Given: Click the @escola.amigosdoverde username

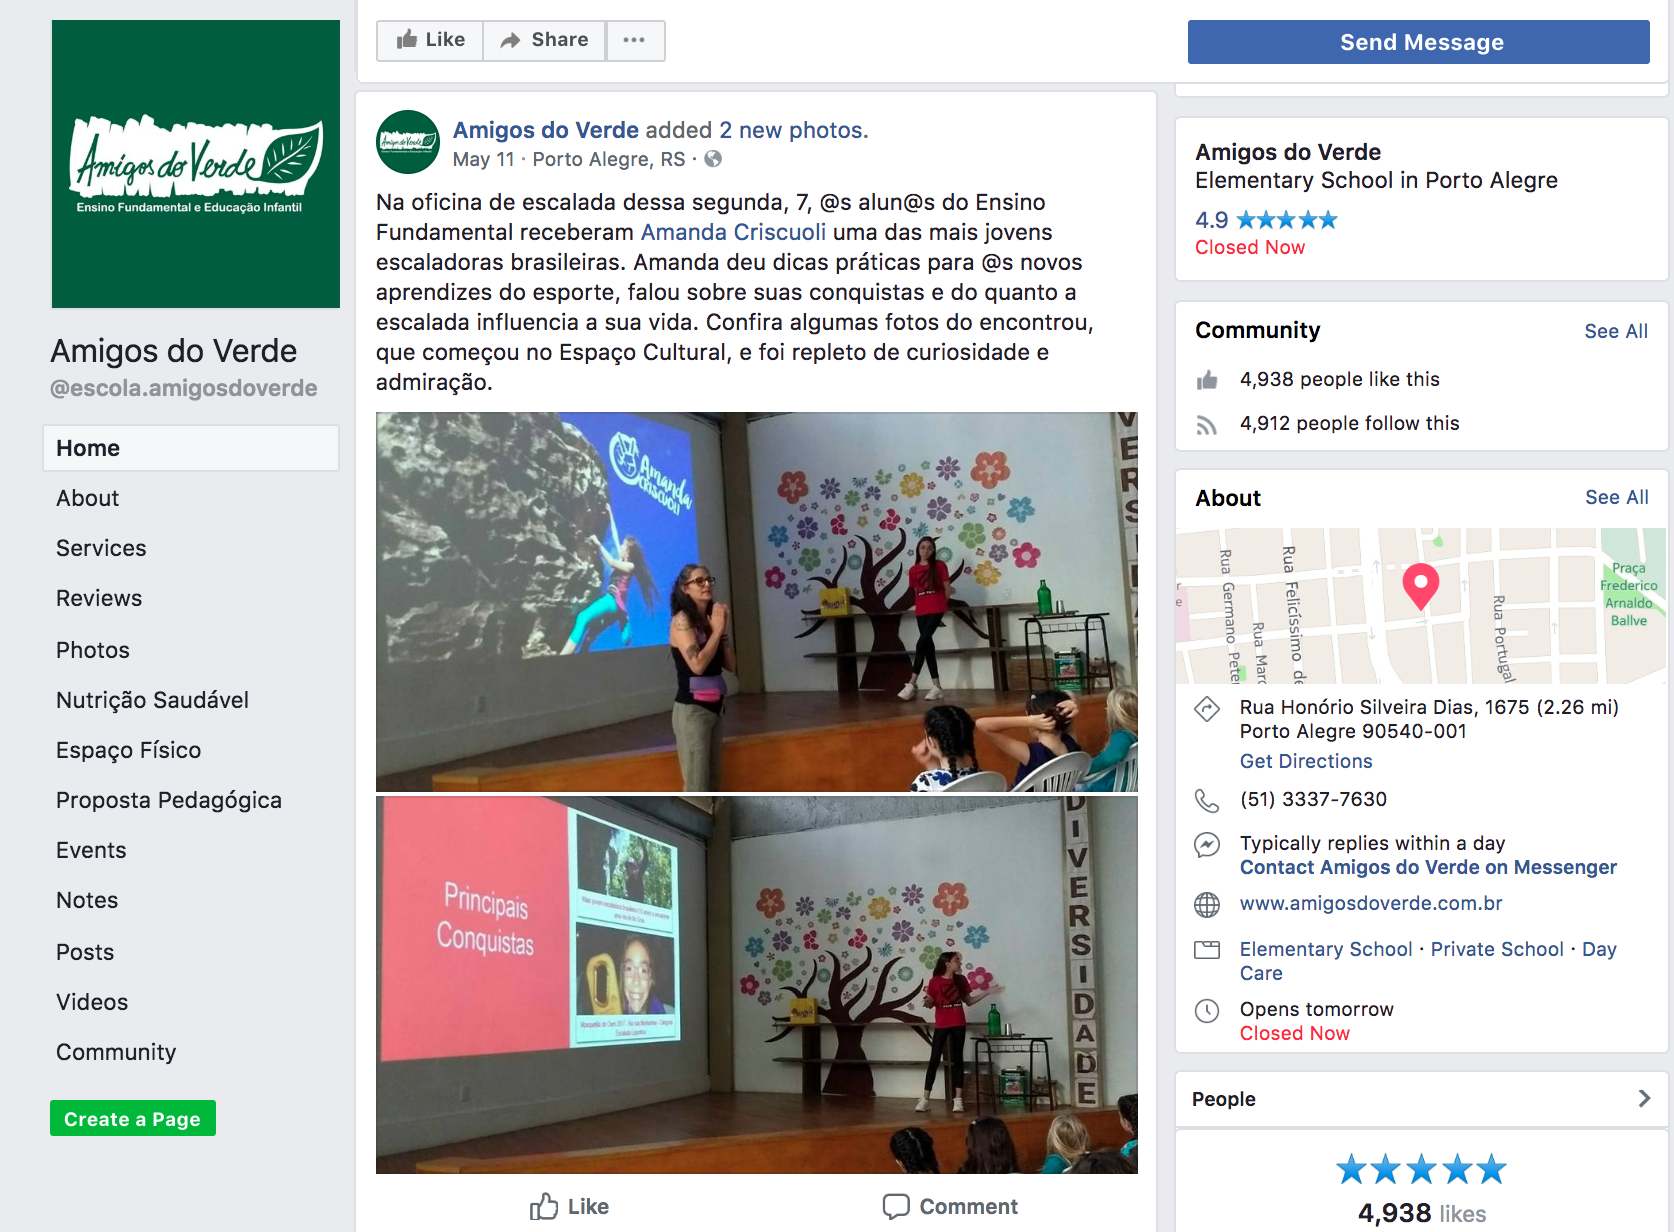Looking at the screenshot, I should [184, 388].
